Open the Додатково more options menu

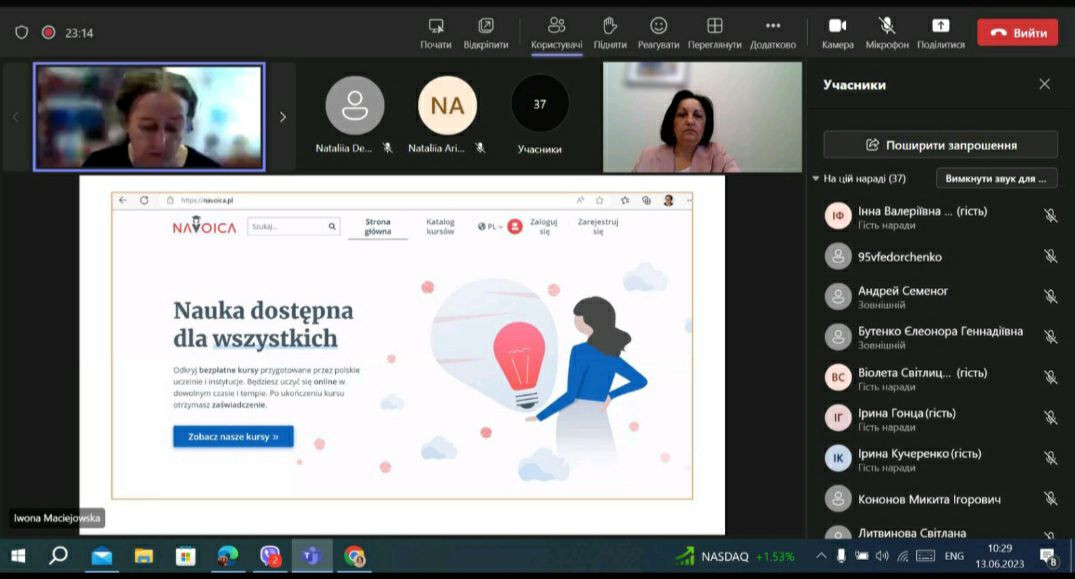[772, 27]
